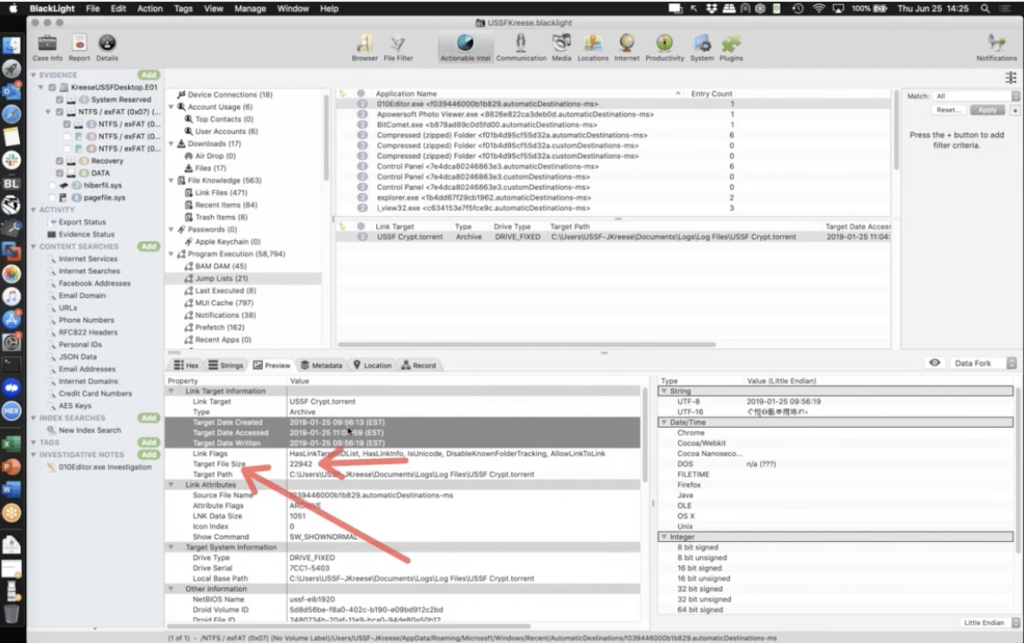Viewport: 1024px width, 643px height.
Task: Open the Match All dropdown
Action: (x=976, y=96)
